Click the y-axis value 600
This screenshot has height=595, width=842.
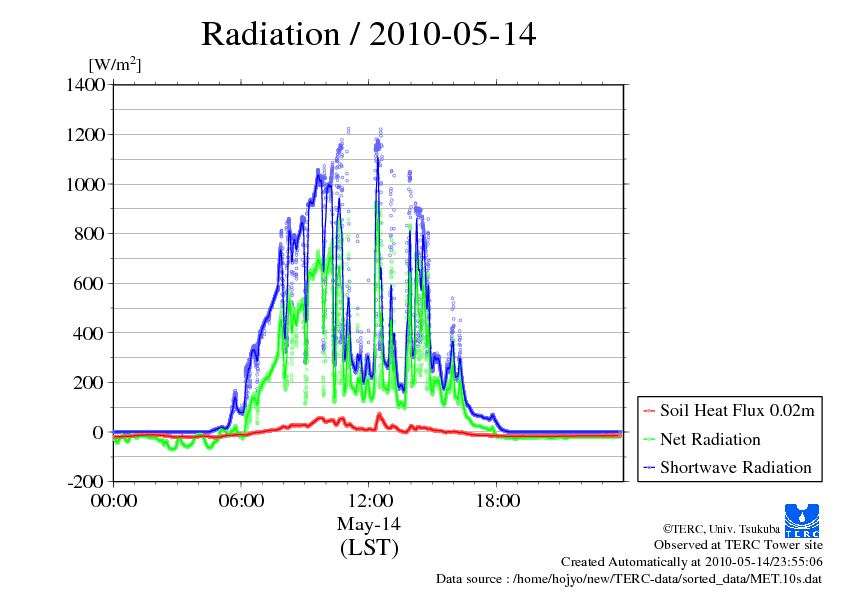[x=89, y=284]
